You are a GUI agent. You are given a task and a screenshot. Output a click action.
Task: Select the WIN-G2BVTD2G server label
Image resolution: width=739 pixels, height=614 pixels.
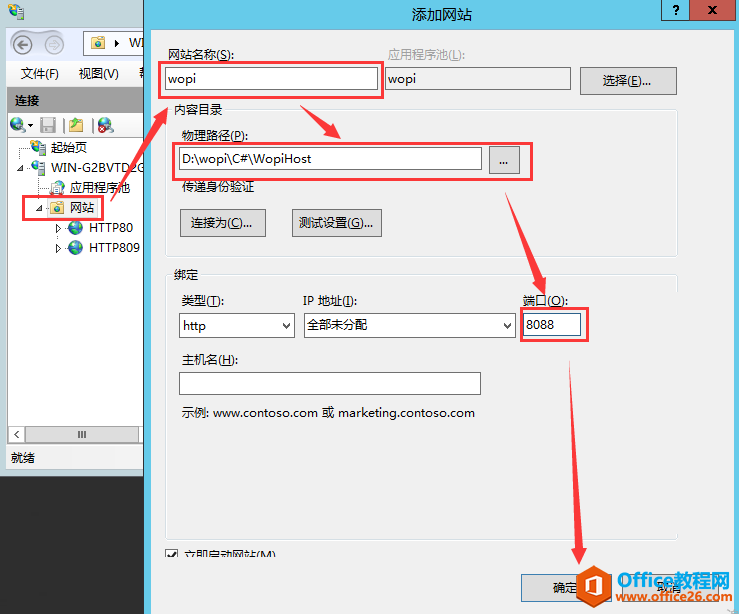(x=97, y=168)
